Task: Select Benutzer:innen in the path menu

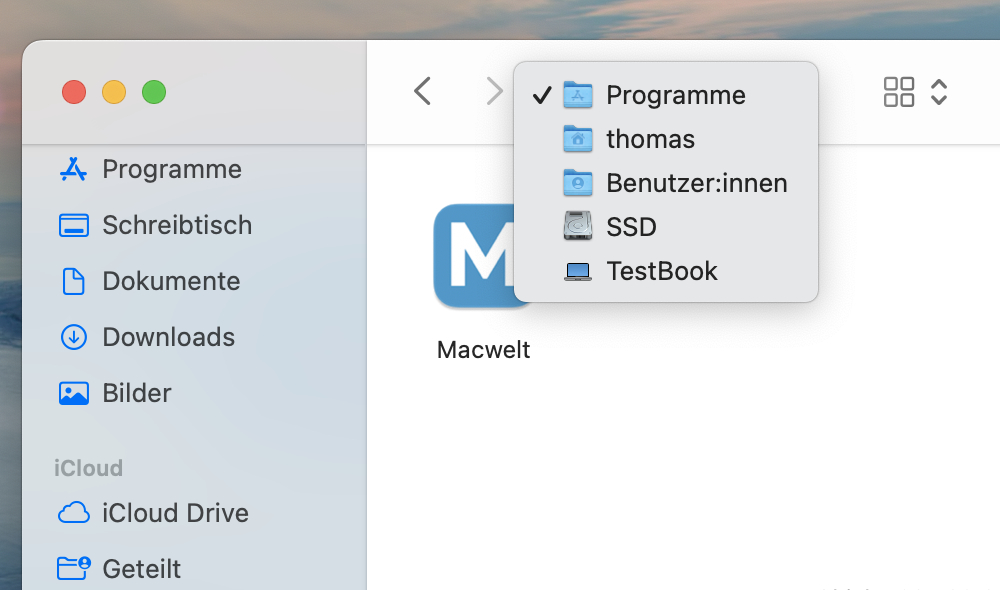Action: [666, 183]
